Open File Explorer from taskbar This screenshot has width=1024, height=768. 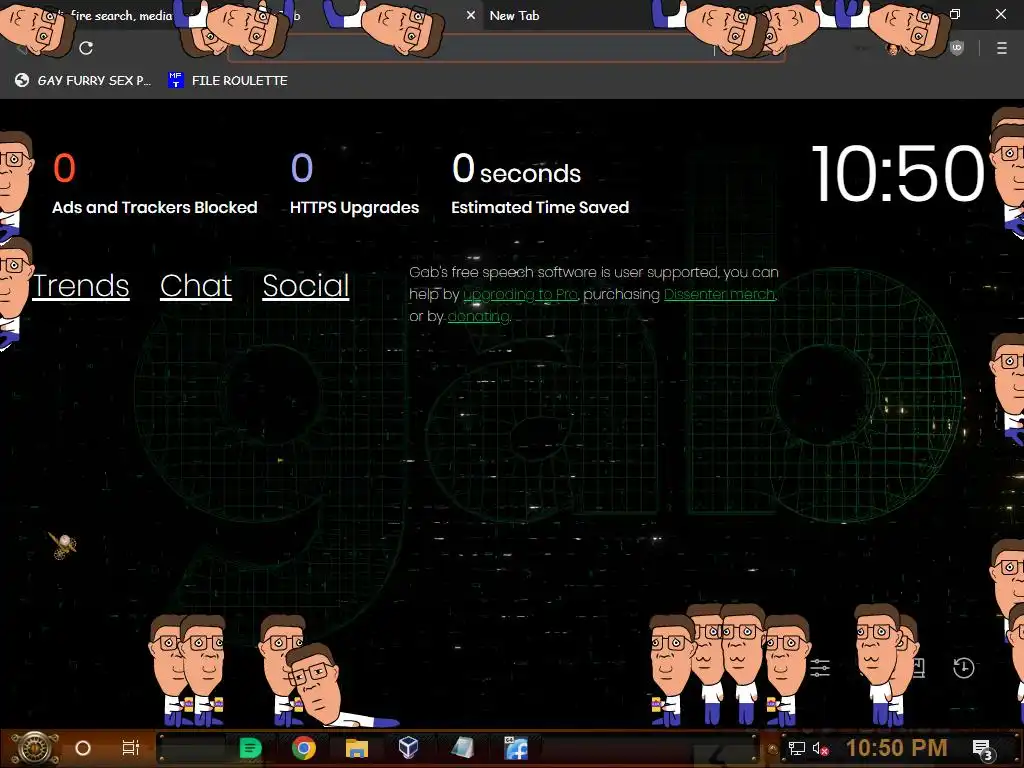click(x=357, y=748)
